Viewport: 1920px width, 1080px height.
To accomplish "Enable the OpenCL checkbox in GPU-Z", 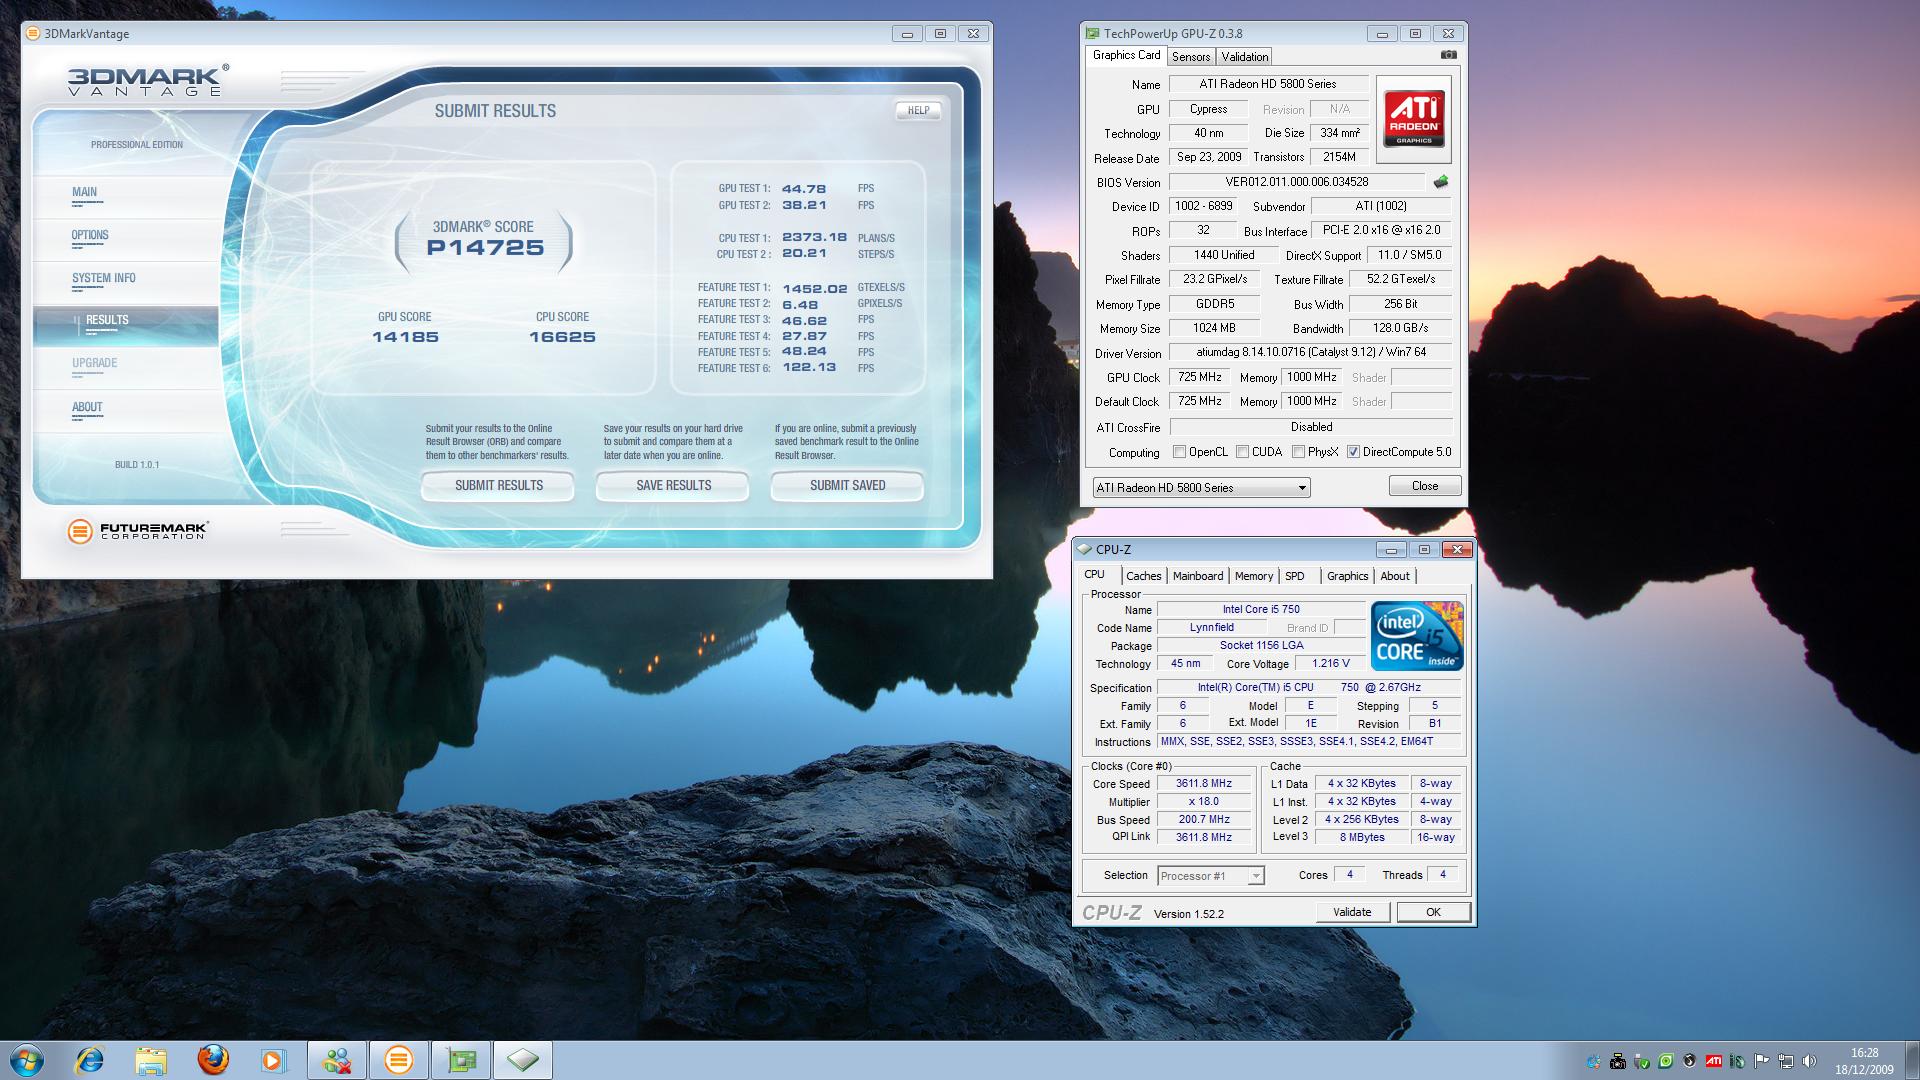I will [x=1179, y=452].
